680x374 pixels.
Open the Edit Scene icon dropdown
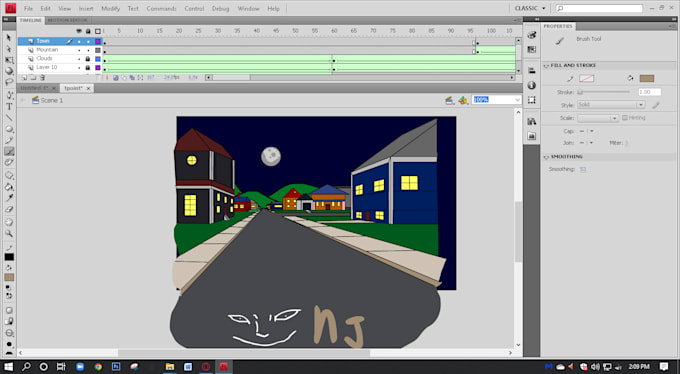[x=450, y=100]
